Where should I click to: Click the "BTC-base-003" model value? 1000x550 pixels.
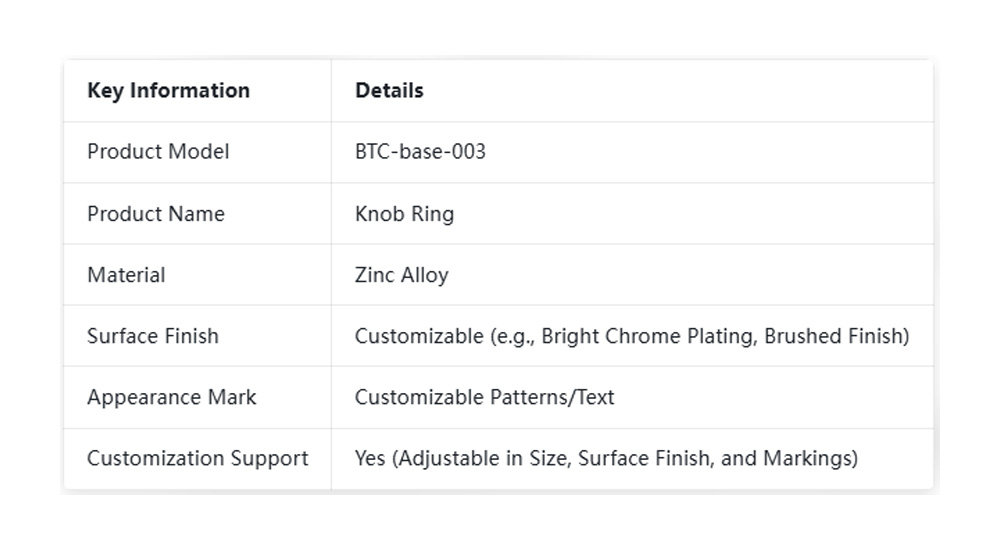[x=420, y=152]
